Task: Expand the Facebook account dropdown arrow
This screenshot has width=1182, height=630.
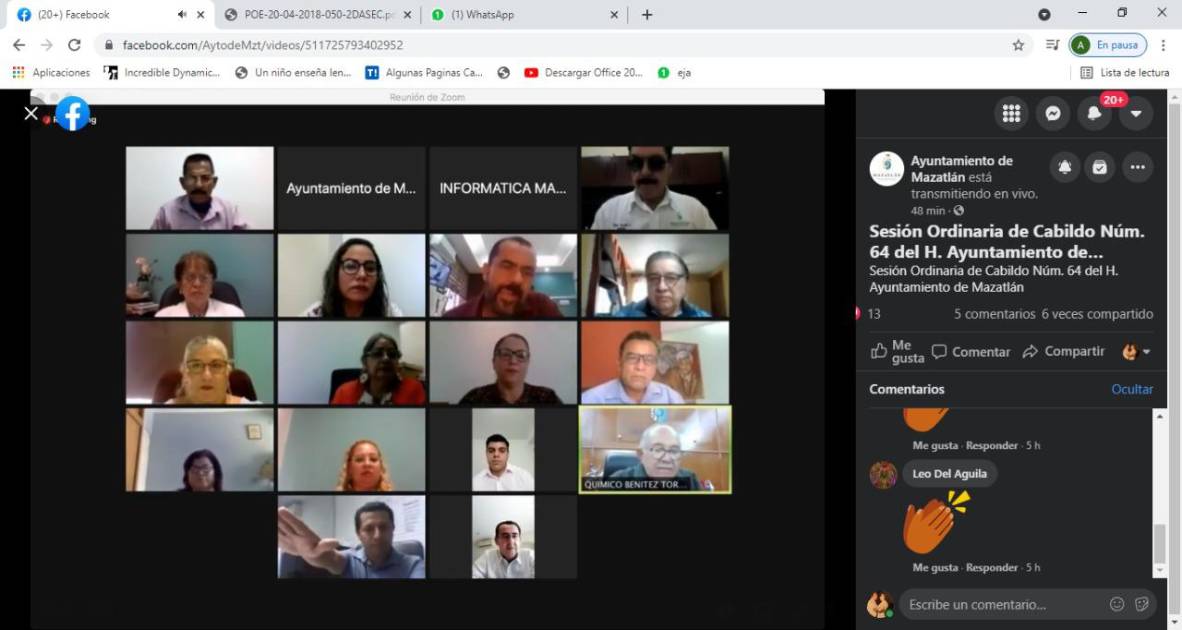Action: click(1135, 114)
